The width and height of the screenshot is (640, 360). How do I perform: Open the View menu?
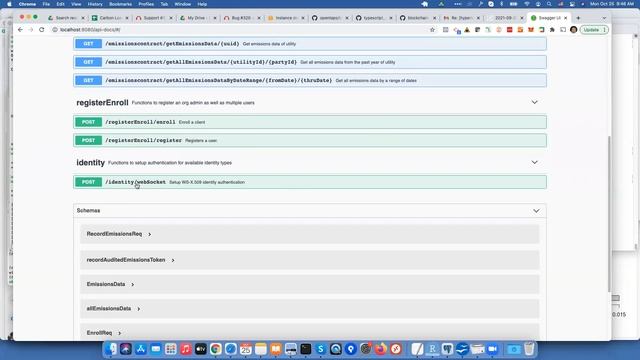click(76, 4)
